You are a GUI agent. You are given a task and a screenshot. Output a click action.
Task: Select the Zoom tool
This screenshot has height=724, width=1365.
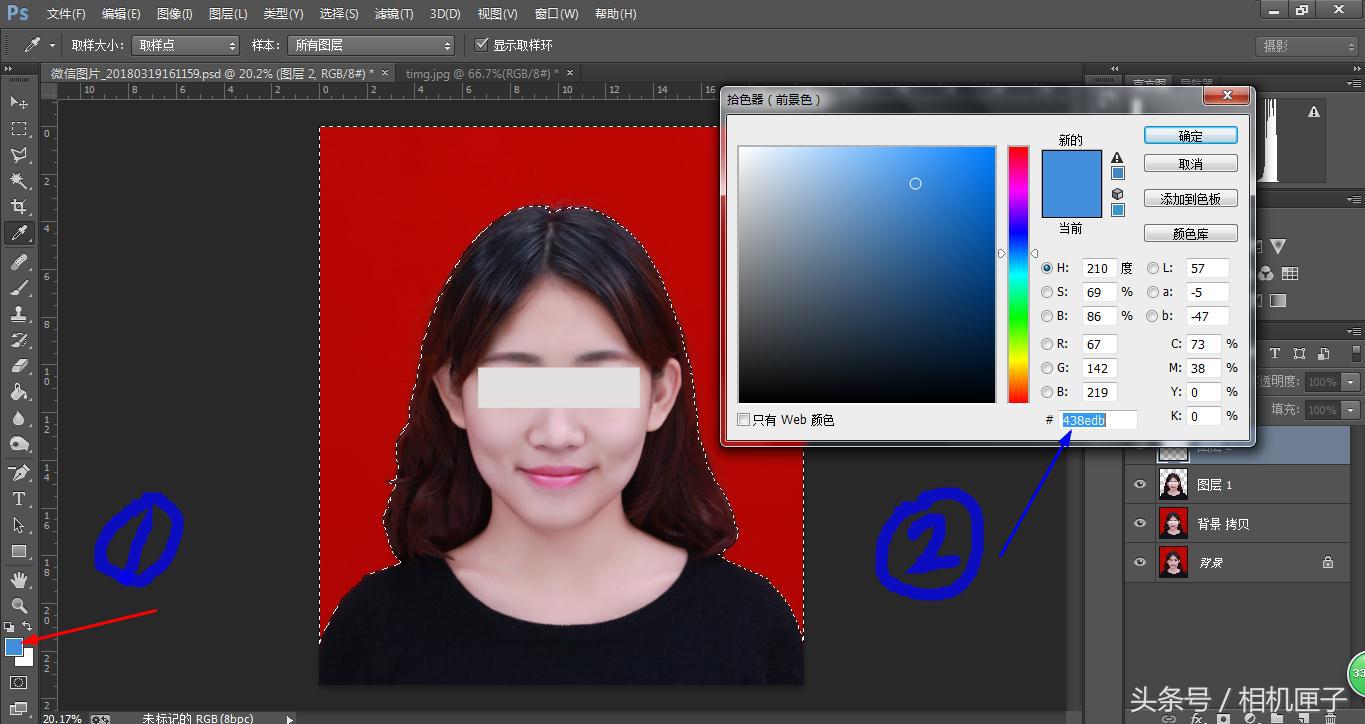point(18,606)
